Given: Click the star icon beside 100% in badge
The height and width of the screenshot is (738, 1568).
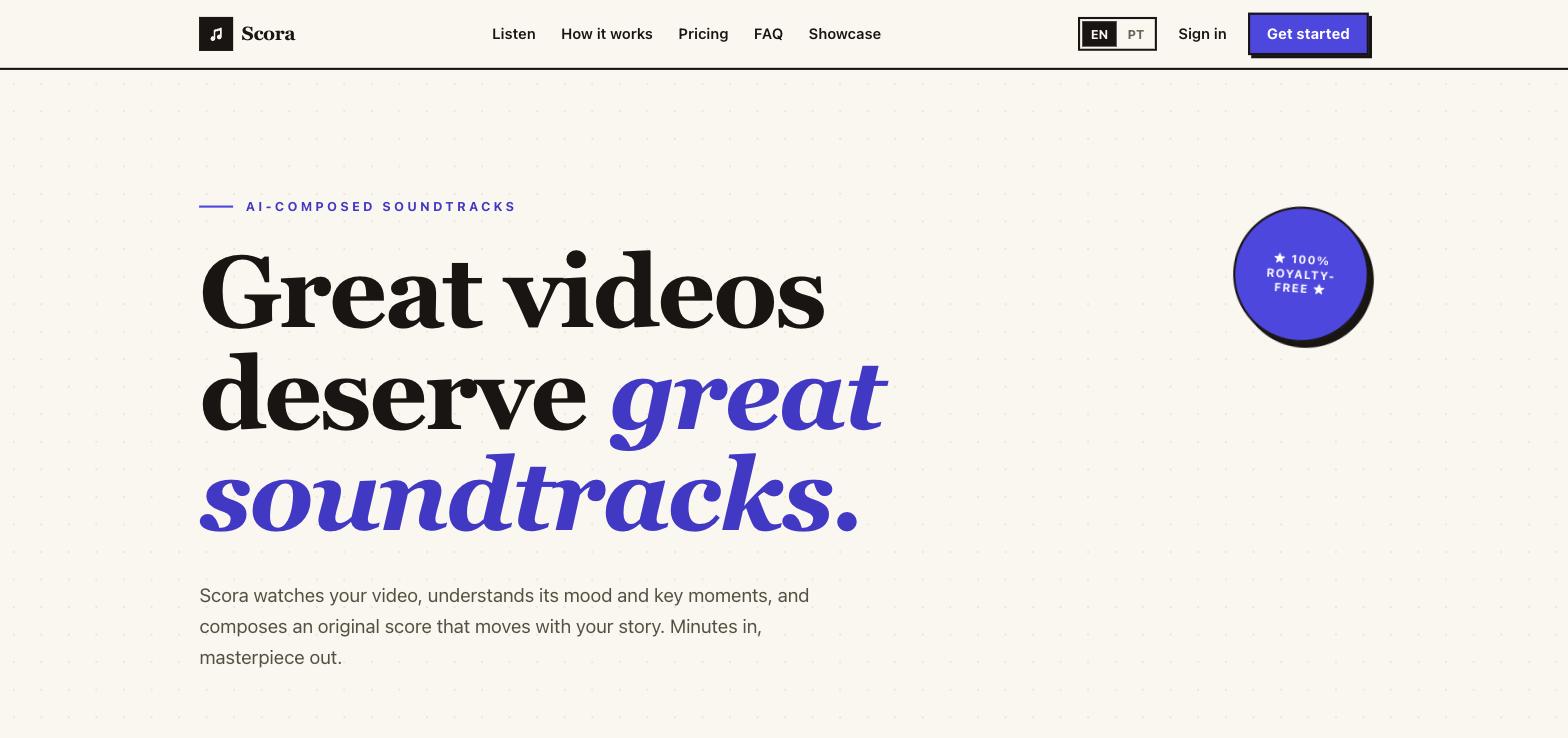Looking at the screenshot, I should 1279,258.
